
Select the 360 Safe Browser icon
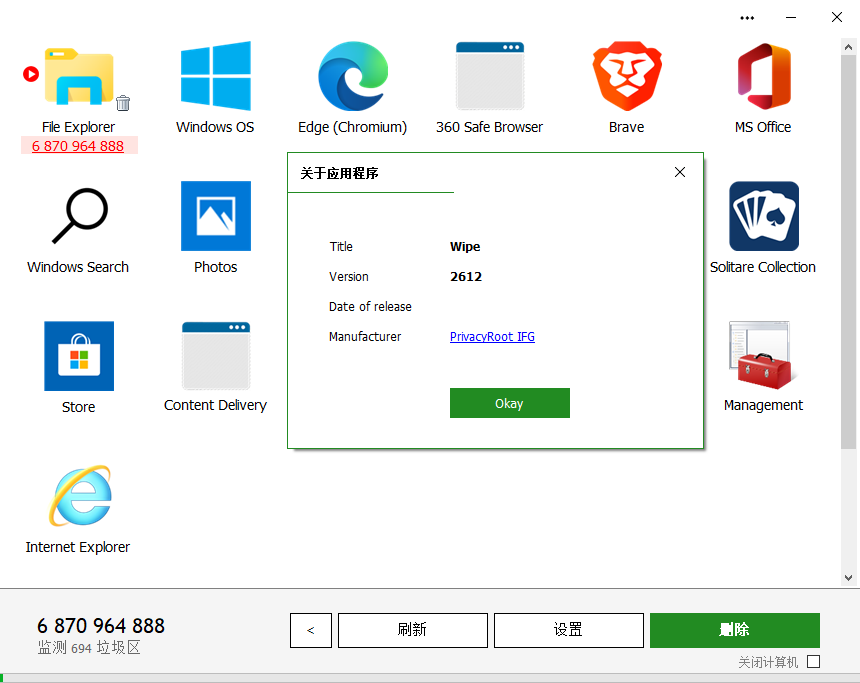coord(490,76)
